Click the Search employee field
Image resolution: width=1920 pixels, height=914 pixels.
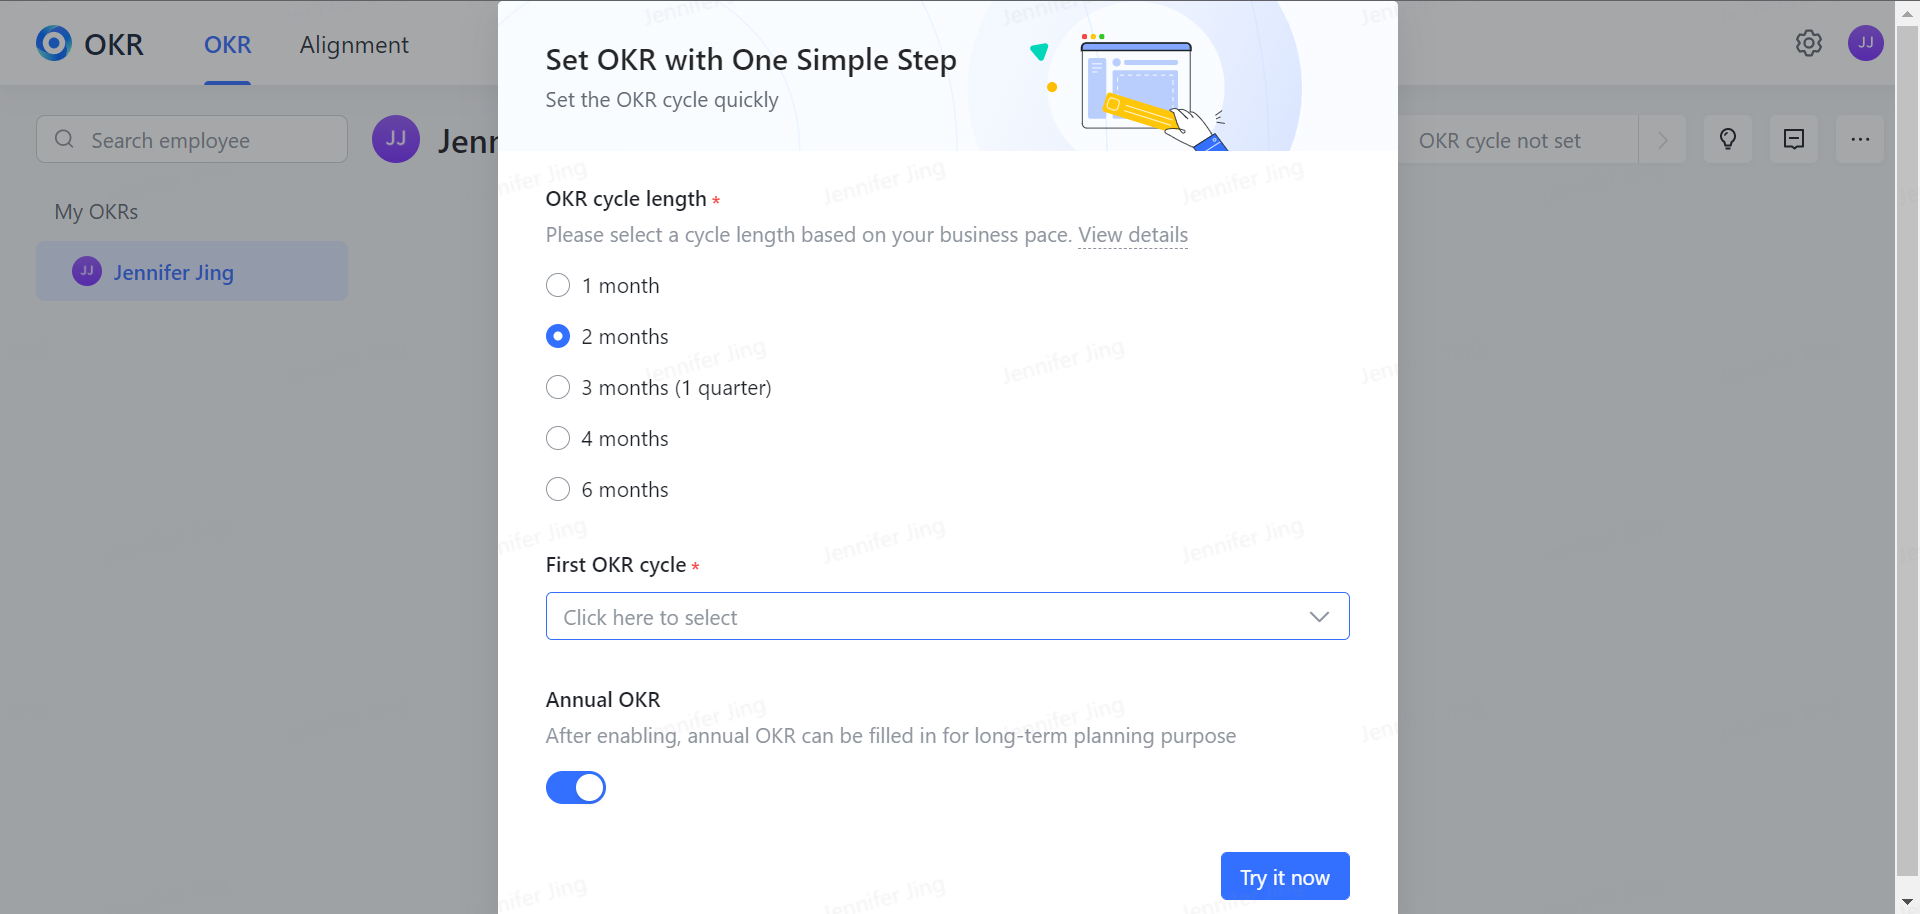(x=190, y=139)
